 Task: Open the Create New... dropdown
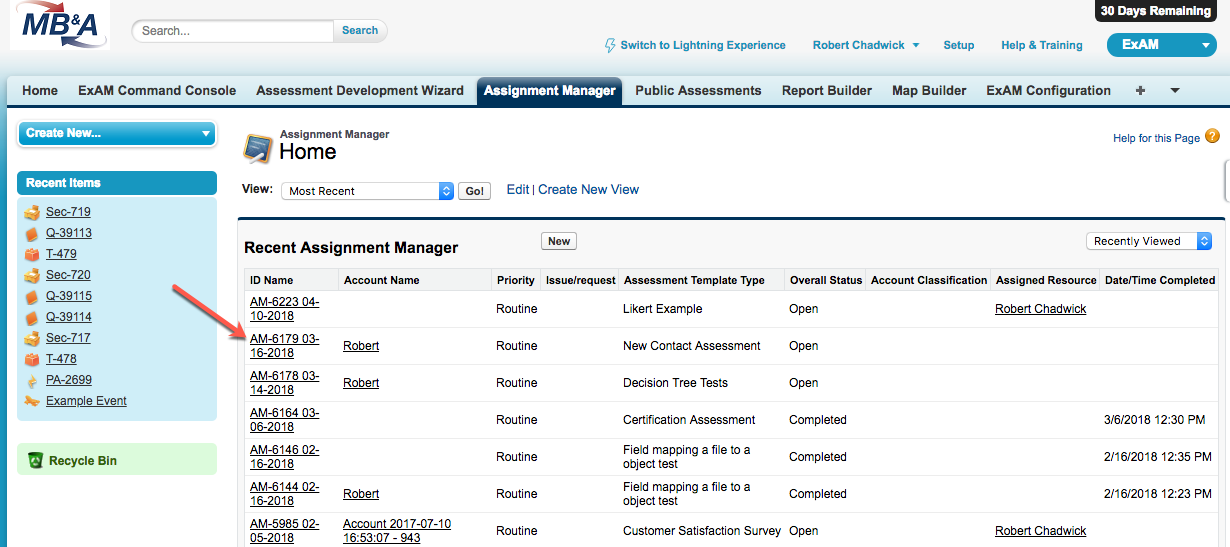tap(117, 133)
